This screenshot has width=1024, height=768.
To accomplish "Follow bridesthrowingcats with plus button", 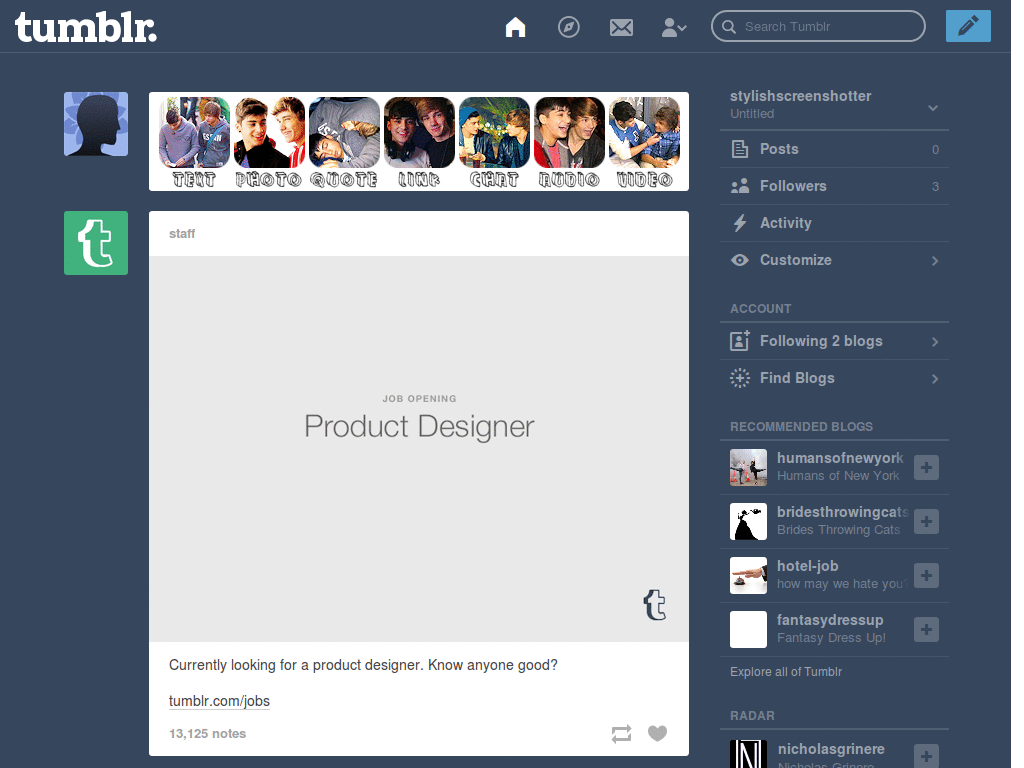I will tap(926, 521).
